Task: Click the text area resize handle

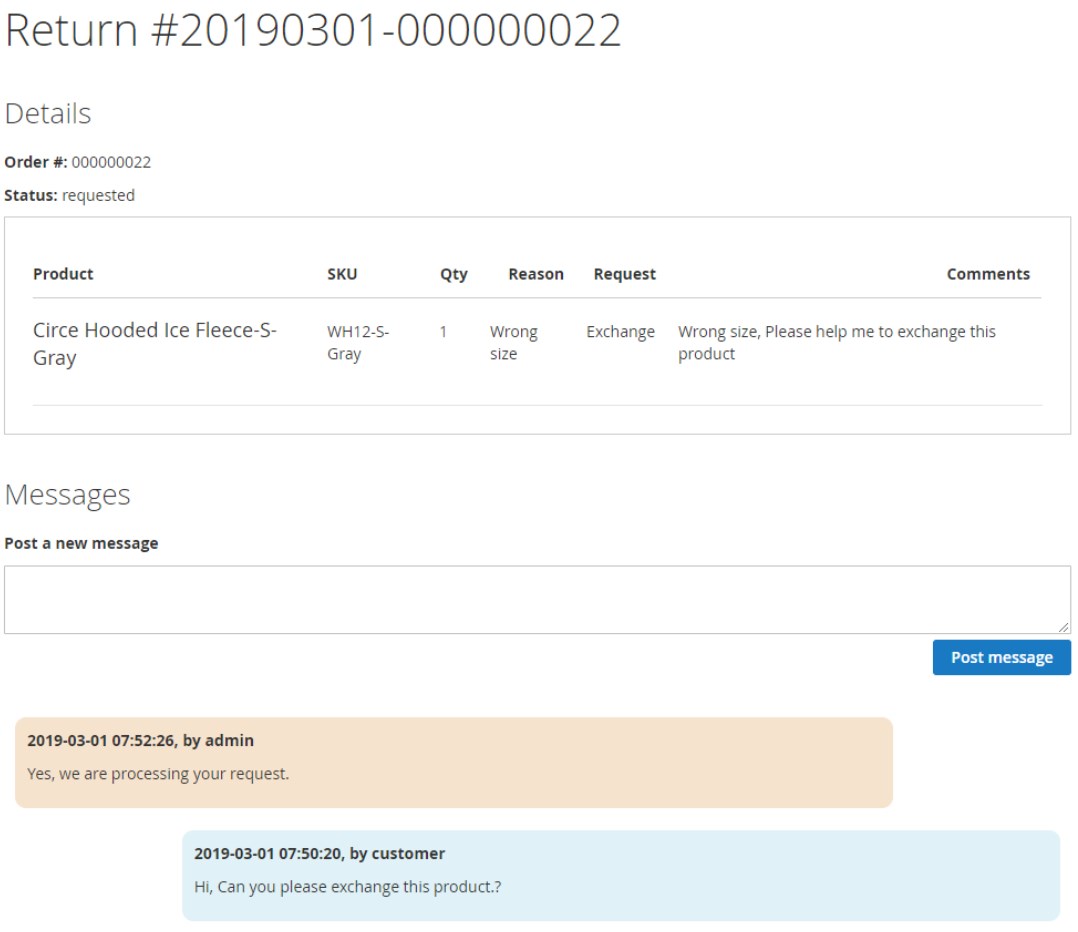Action: pyautogui.click(x=1064, y=627)
